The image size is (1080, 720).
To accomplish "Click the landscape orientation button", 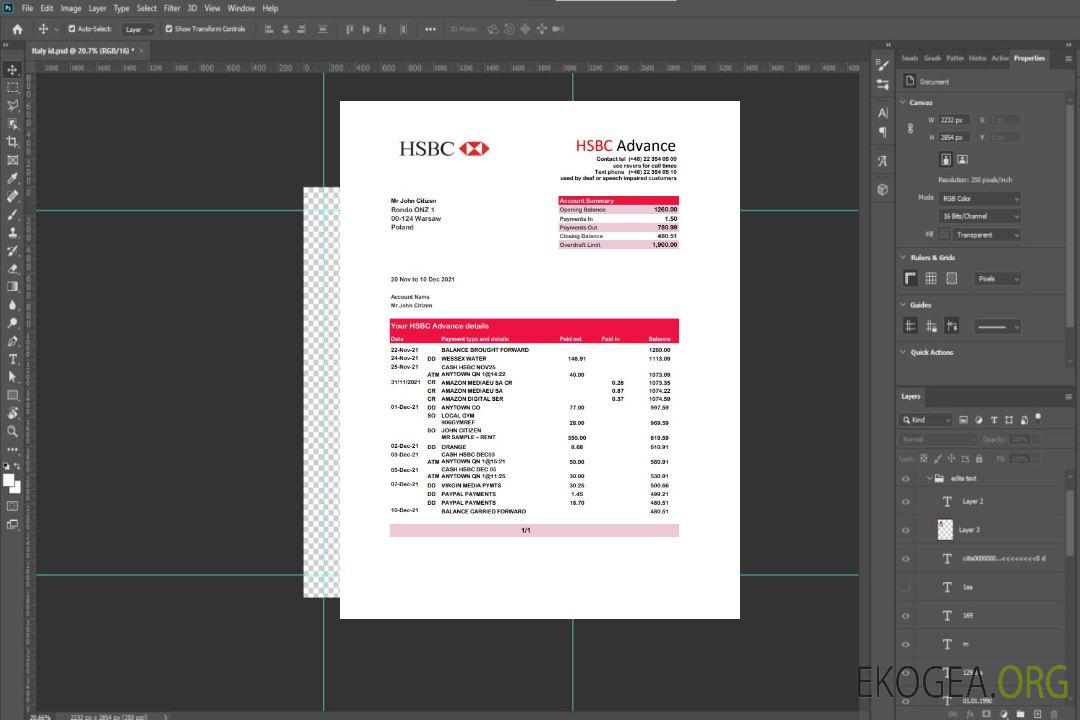I will point(962,160).
